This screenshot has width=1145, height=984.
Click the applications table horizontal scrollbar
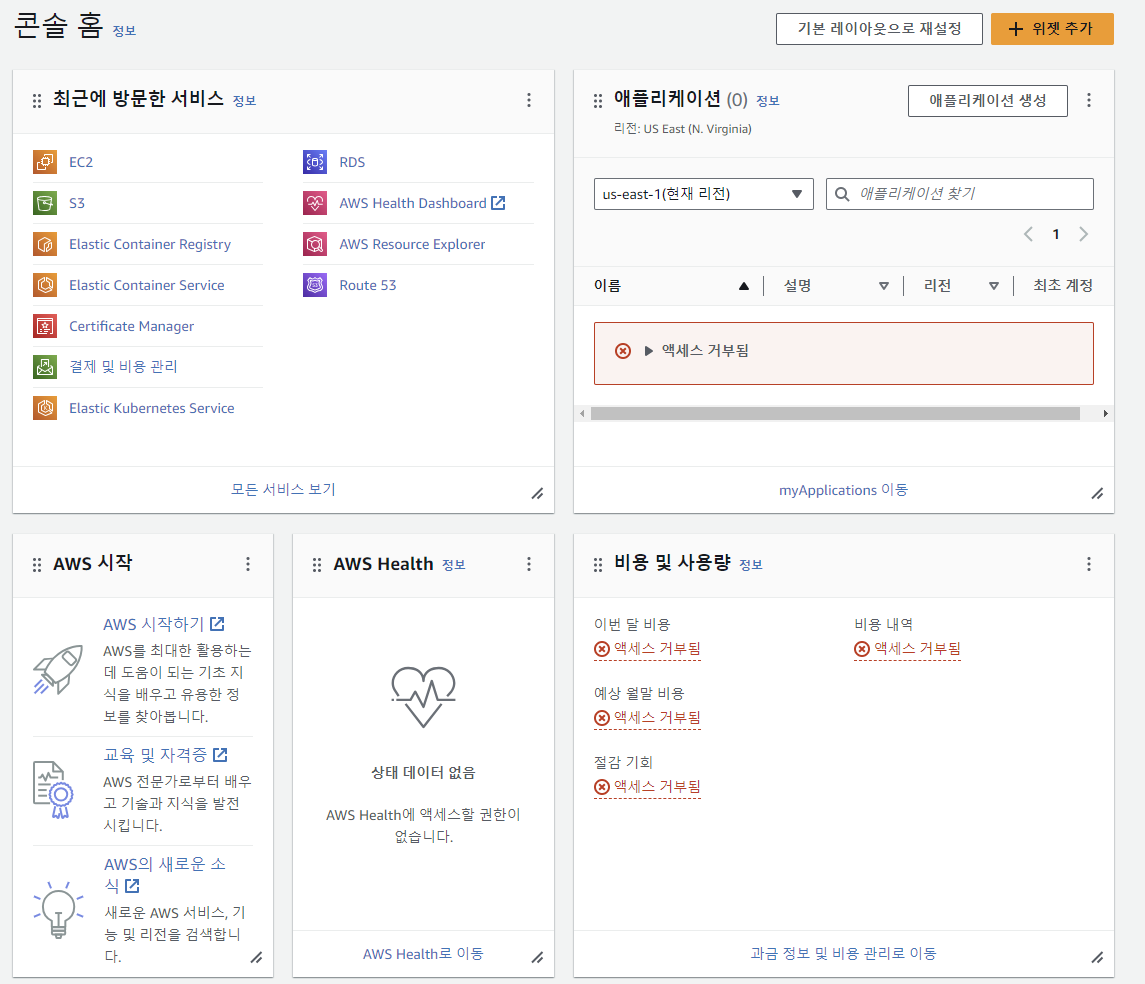tap(835, 414)
